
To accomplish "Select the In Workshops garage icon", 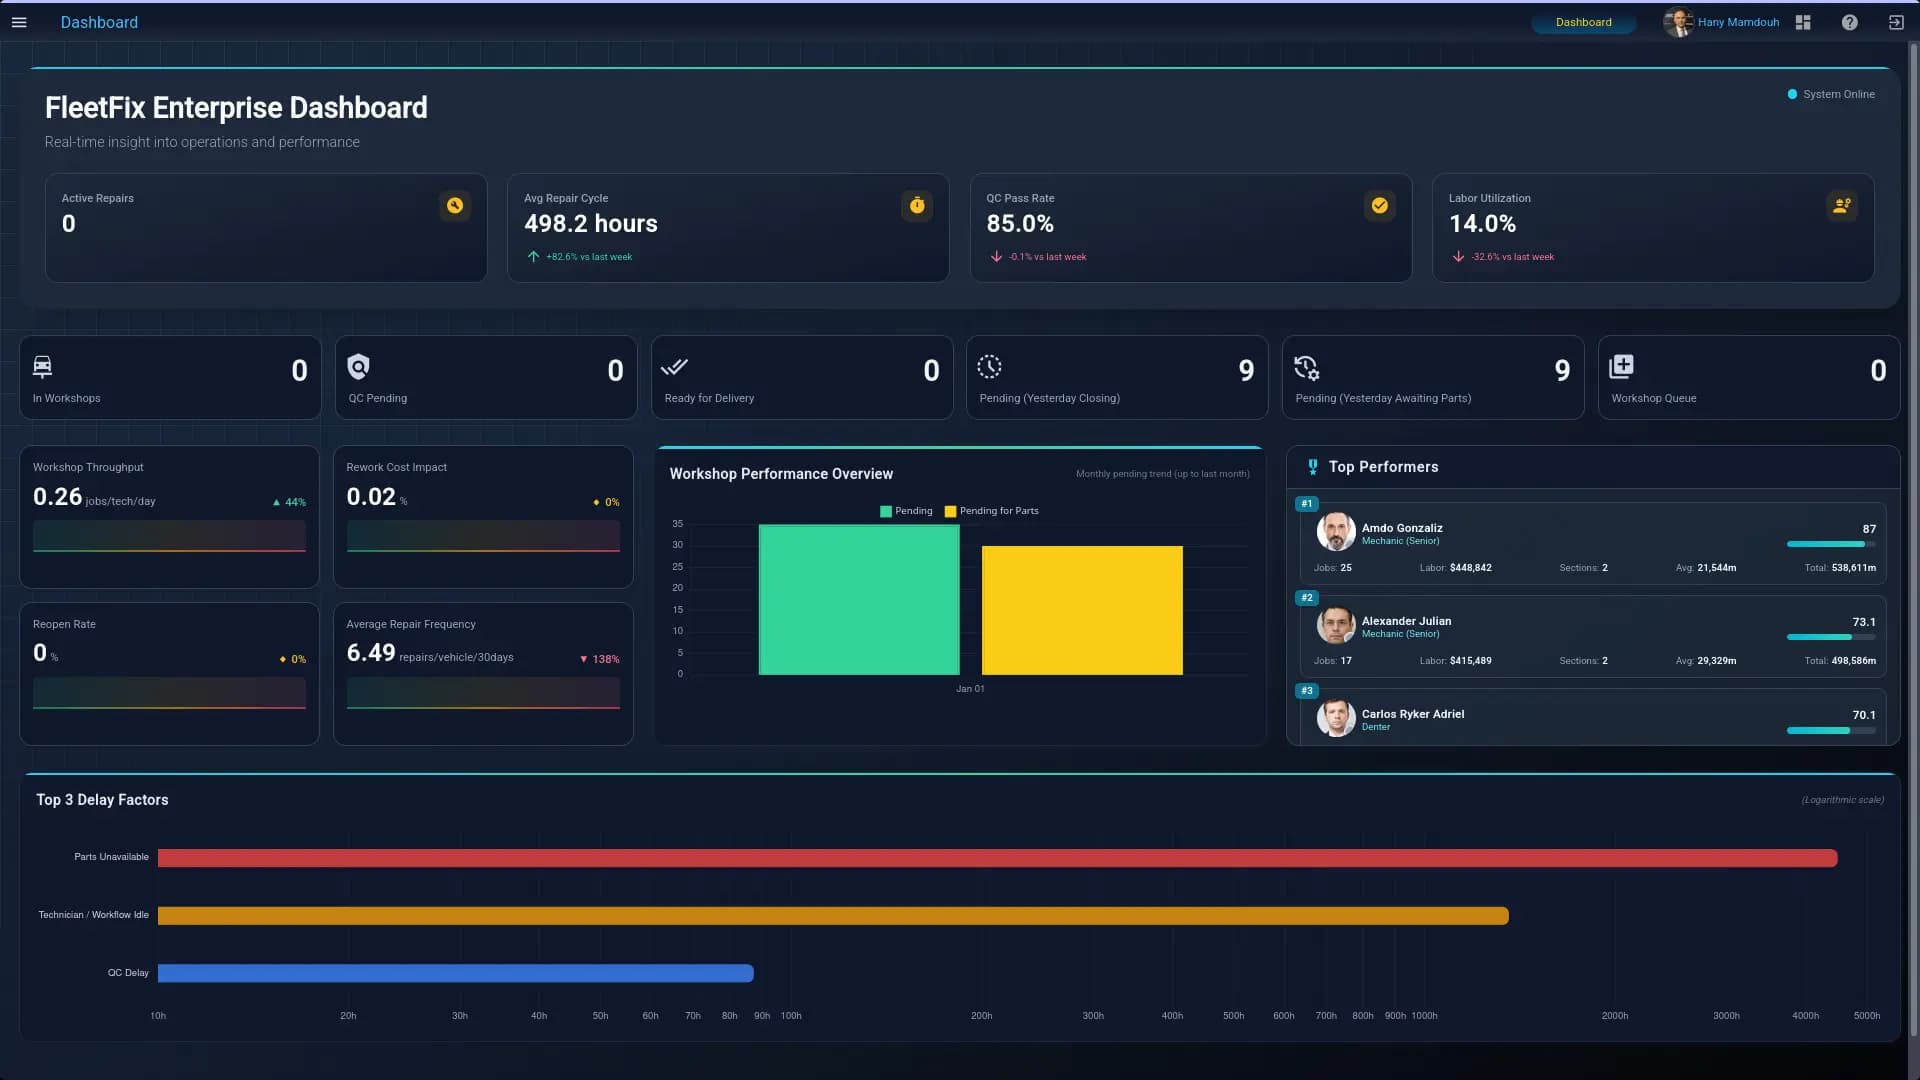I will [43, 367].
